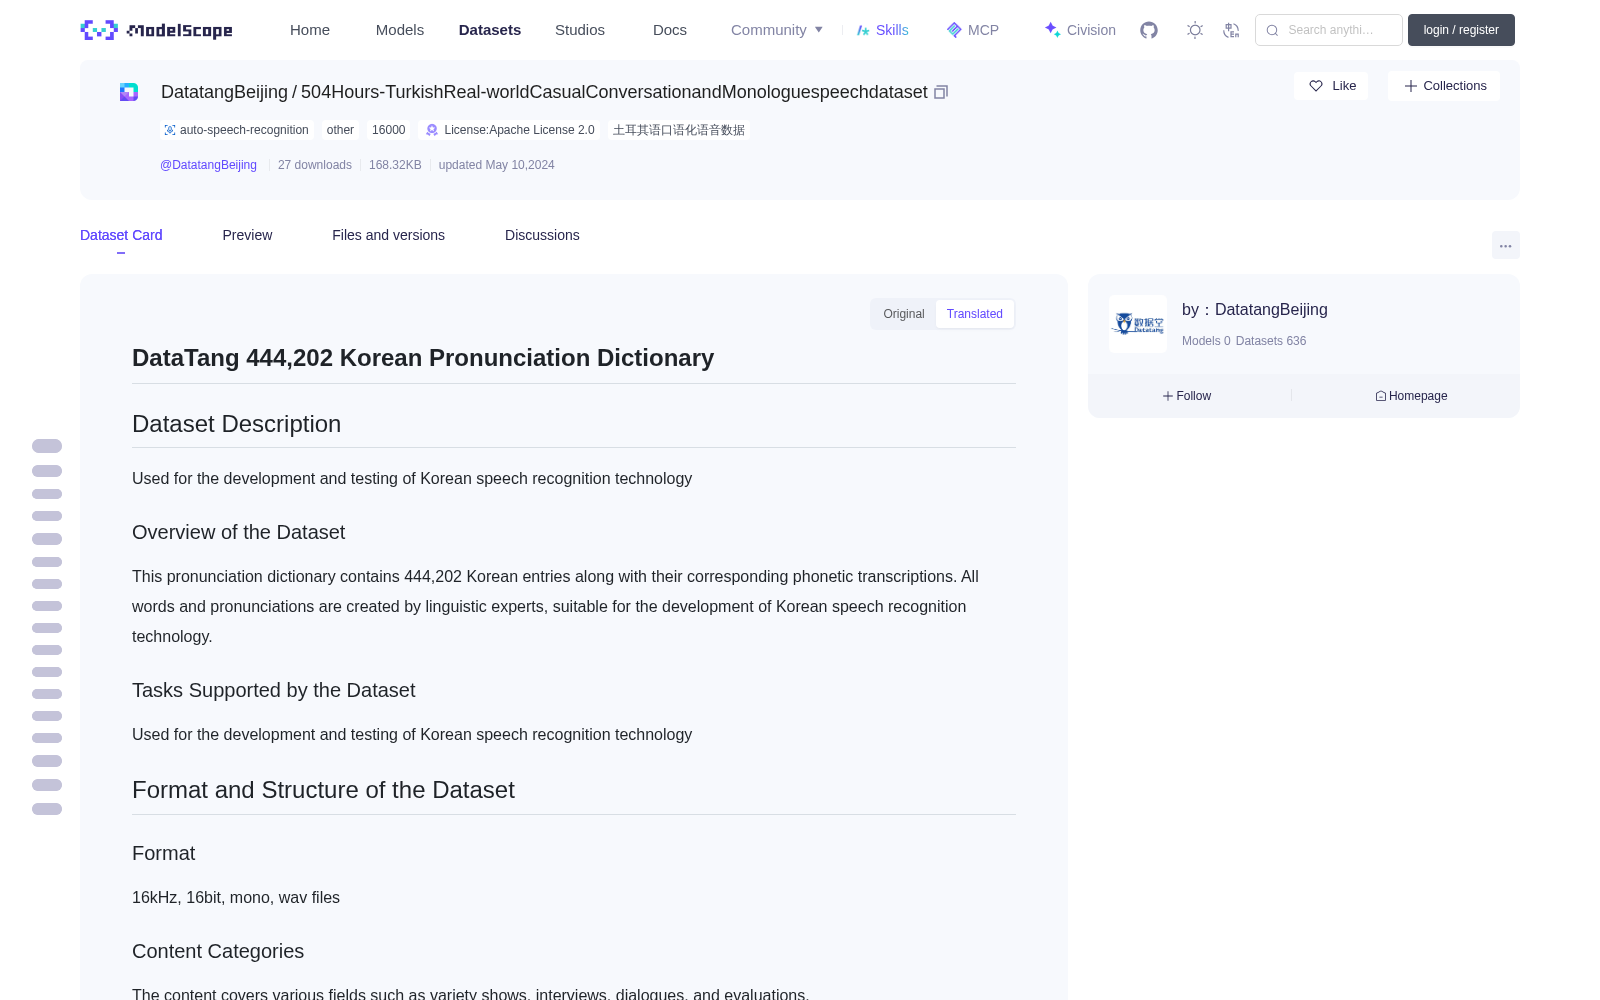Click '27 downloads' text

coord(315,165)
